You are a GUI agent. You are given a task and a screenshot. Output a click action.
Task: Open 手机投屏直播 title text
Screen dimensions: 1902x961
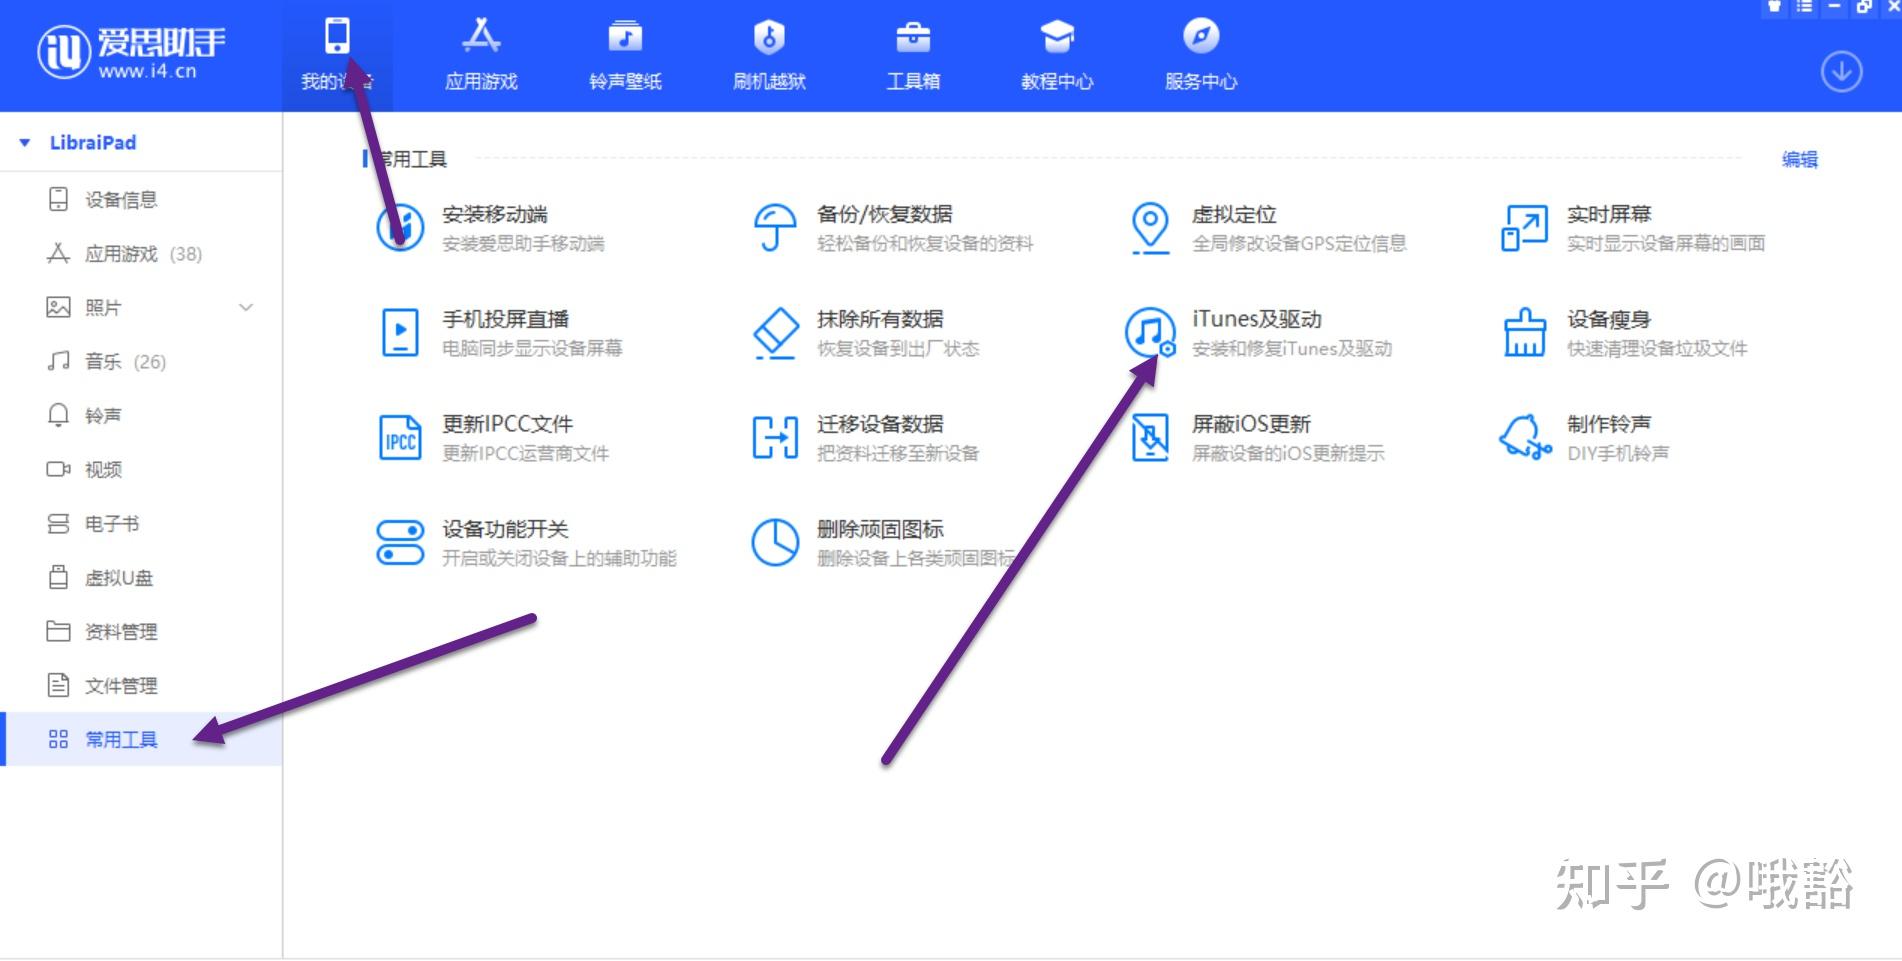[x=506, y=319]
